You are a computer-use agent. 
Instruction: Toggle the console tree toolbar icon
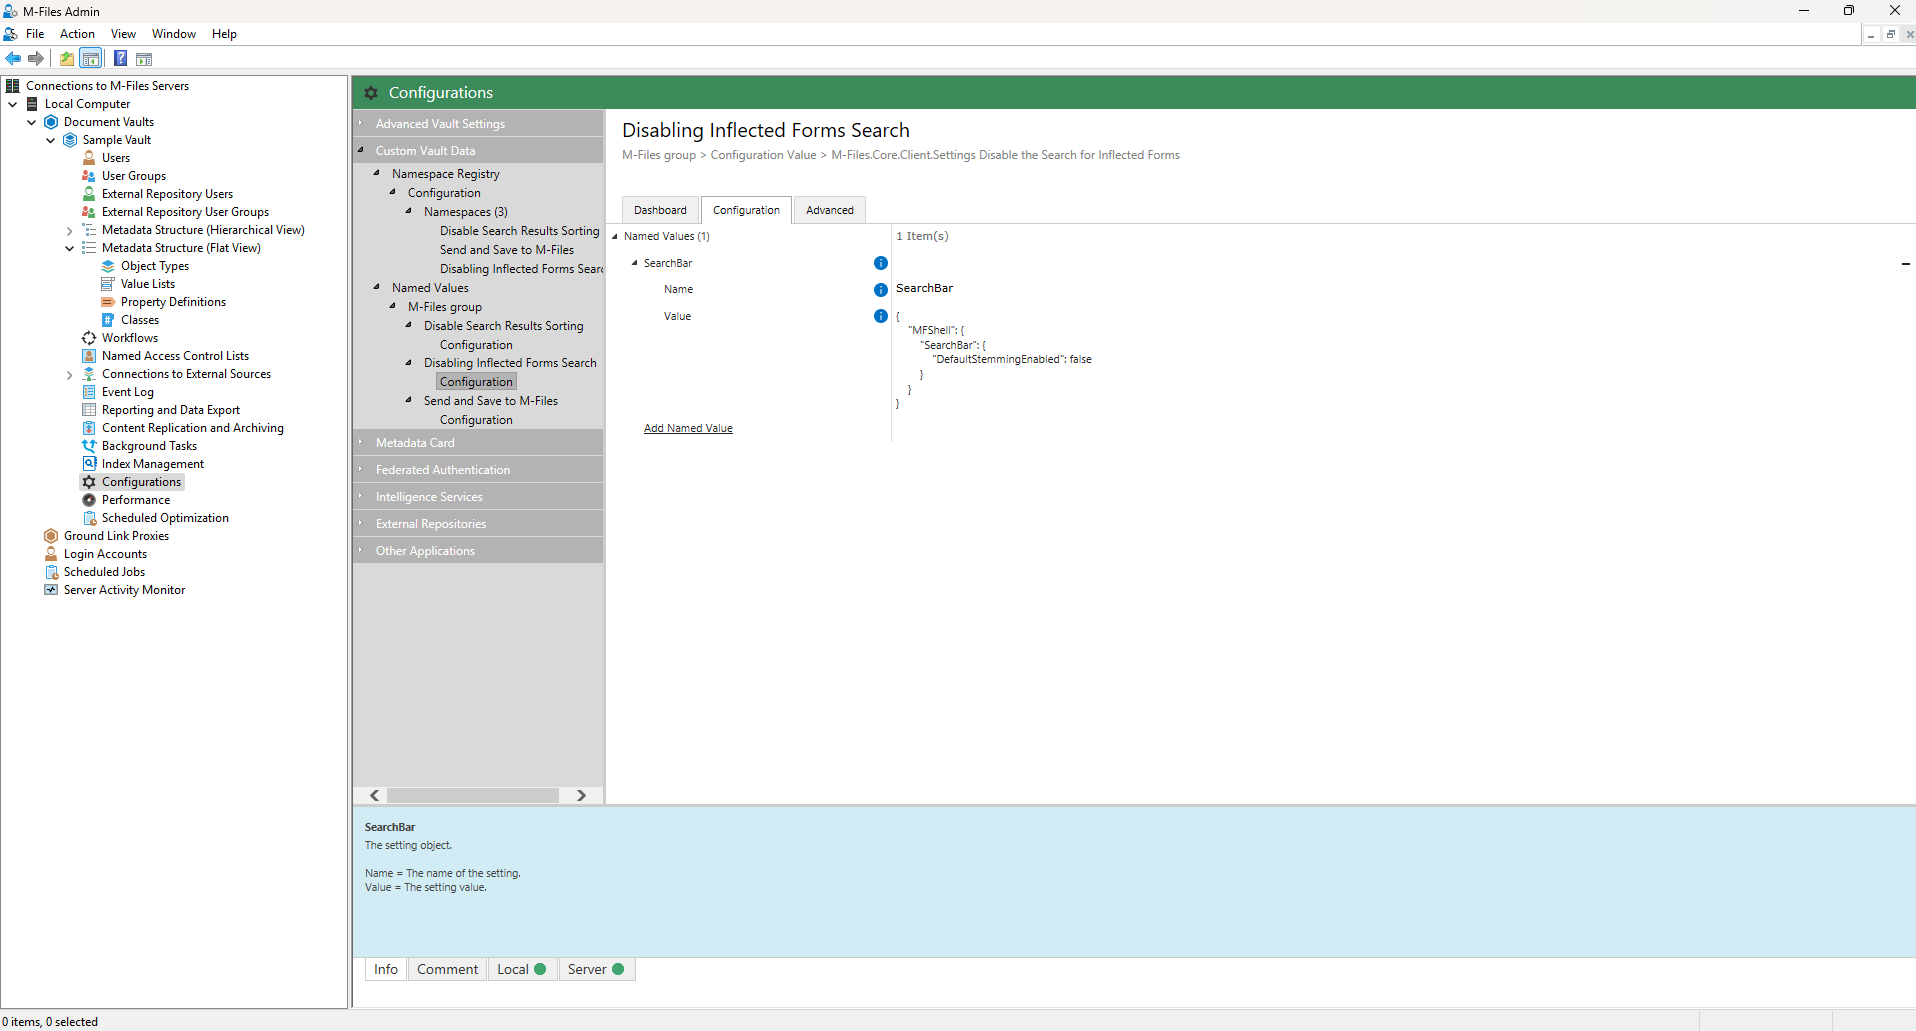tap(91, 59)
